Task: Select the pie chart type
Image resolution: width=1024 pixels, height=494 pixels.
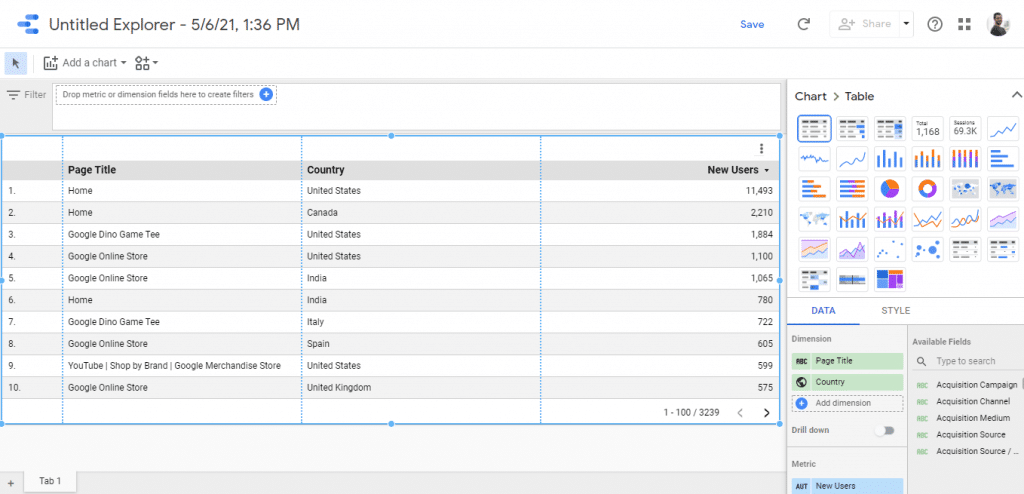Action: (x=889, y=189)
